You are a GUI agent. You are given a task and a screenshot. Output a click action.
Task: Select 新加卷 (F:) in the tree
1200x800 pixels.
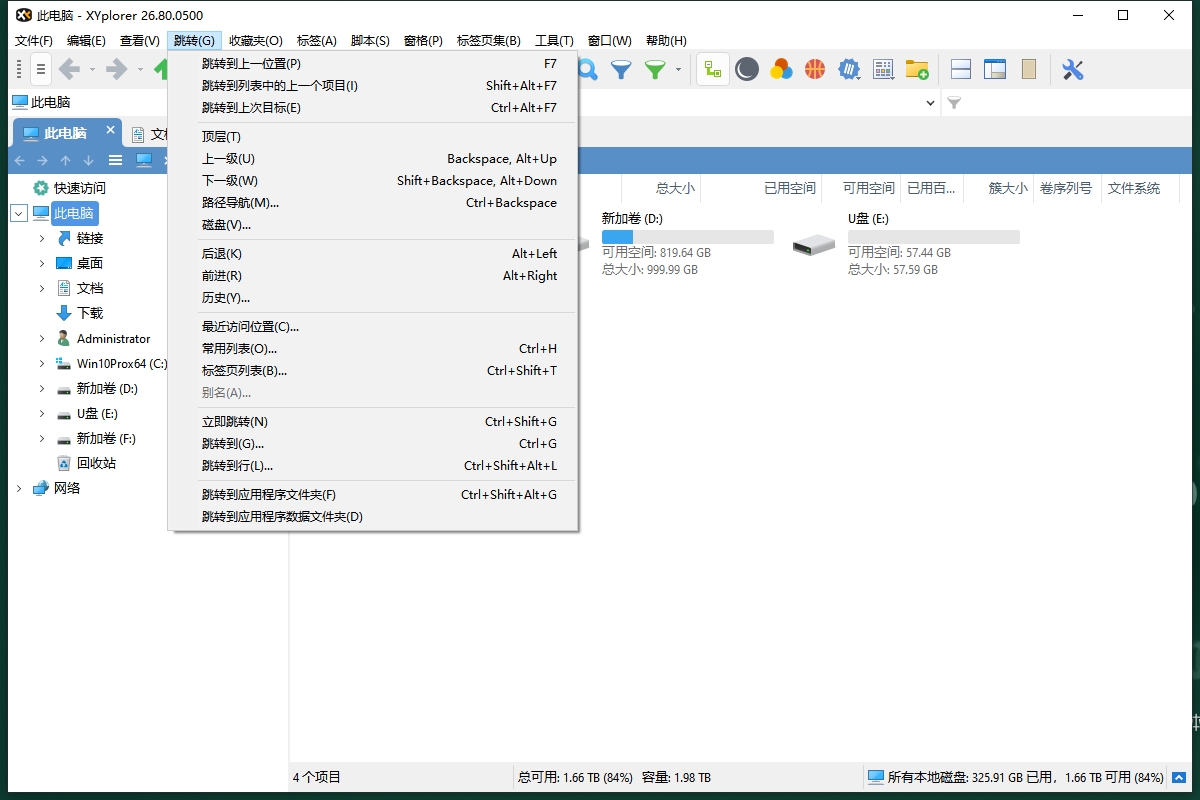106,438
